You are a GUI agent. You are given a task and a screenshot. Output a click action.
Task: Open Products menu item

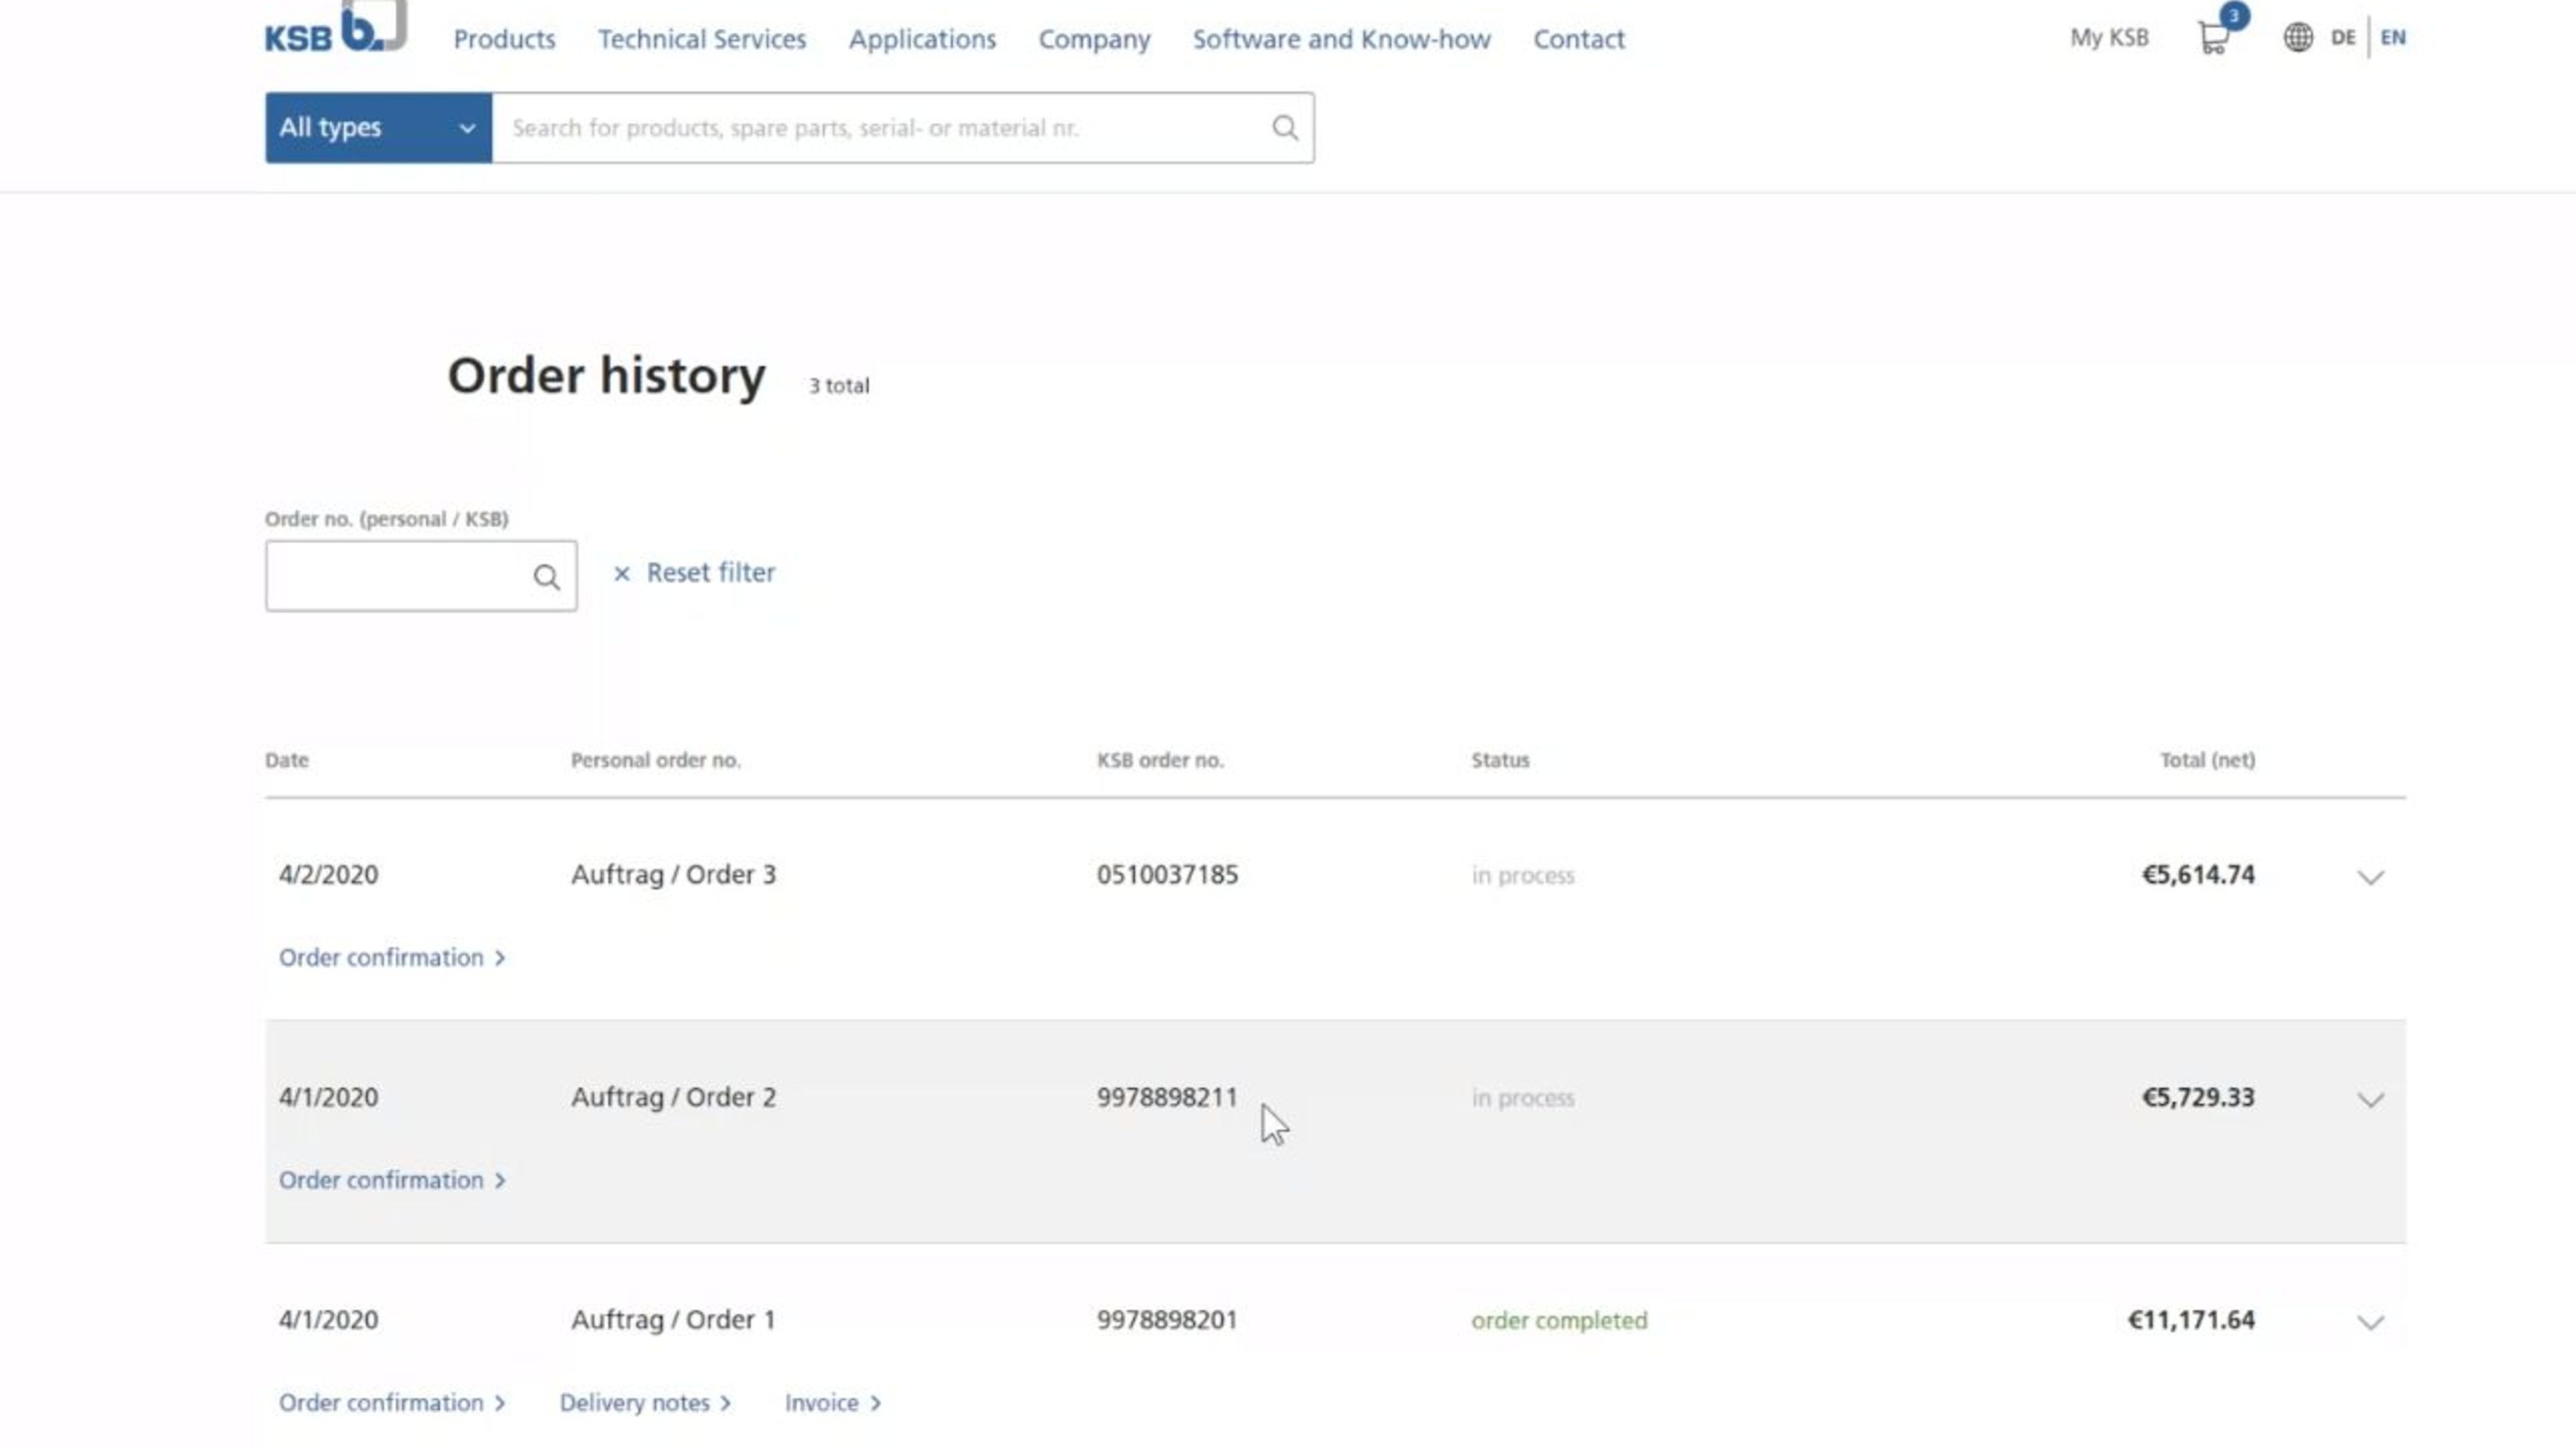coord(504,39)
